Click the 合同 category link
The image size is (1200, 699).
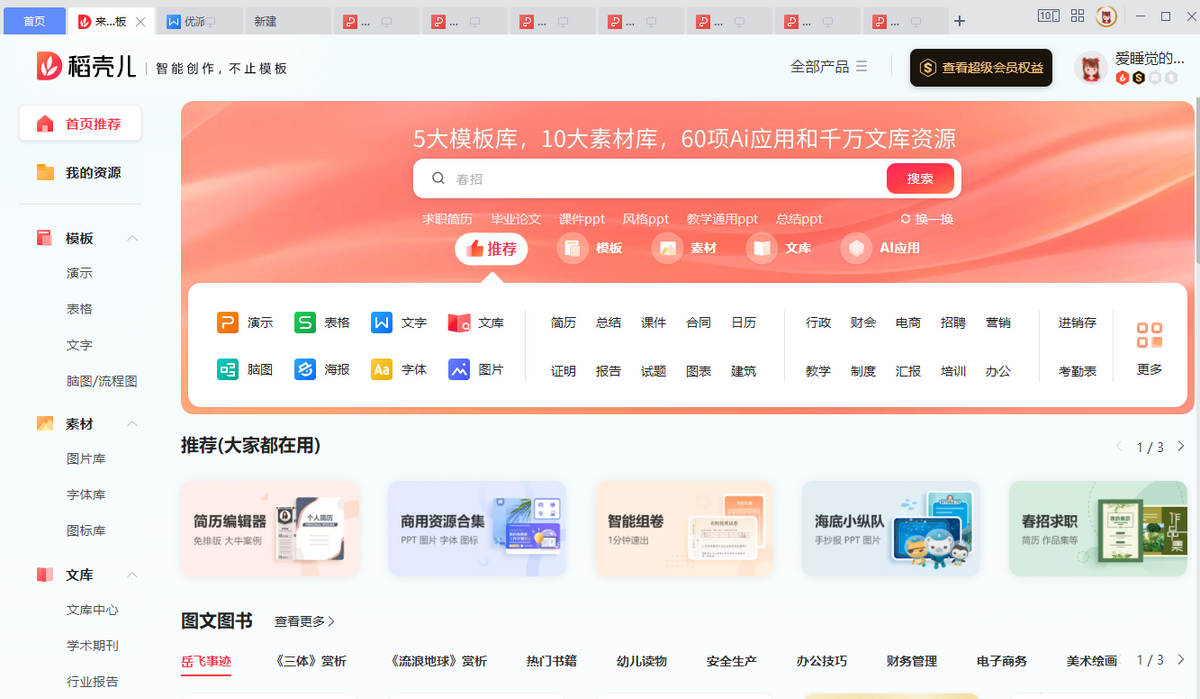coord(698,322)
